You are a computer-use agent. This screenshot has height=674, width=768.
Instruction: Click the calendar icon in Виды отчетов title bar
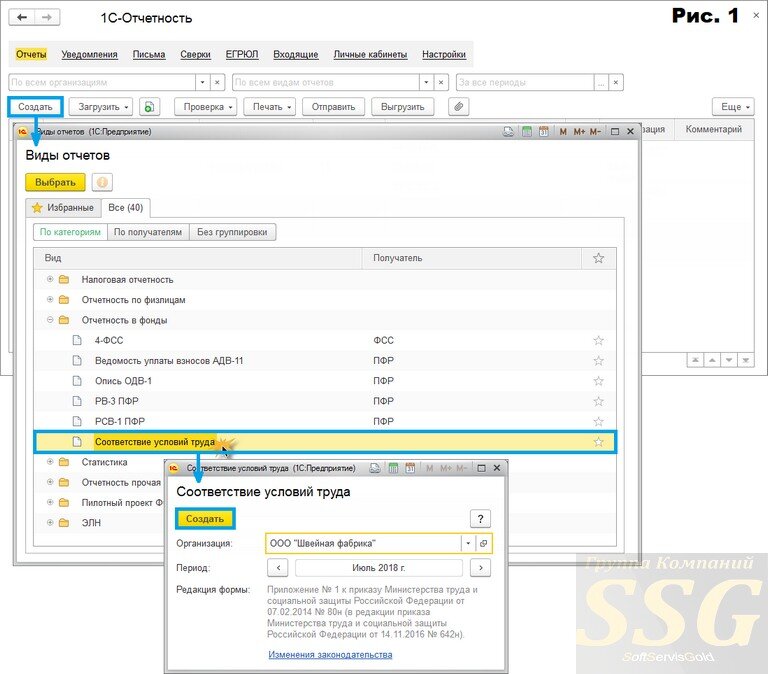[x=543, y=131]
